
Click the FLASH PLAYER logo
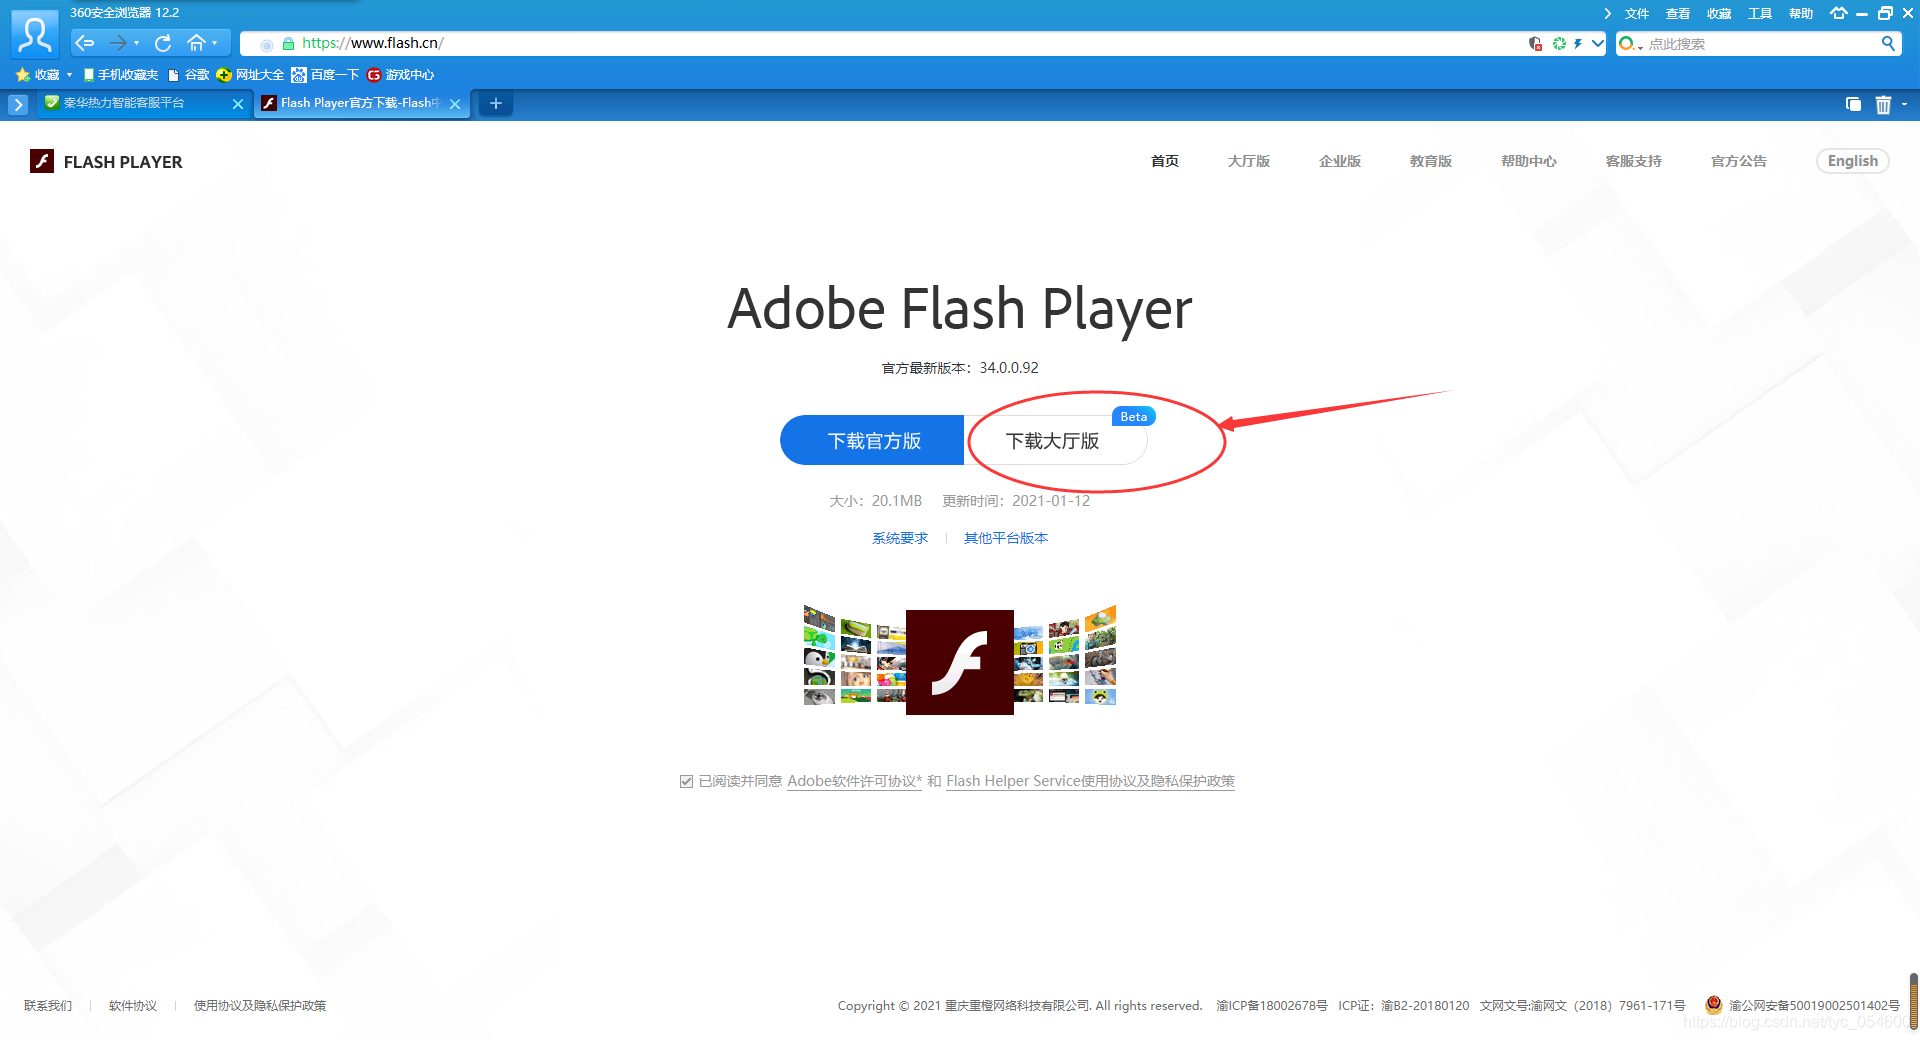coord(106,161)
